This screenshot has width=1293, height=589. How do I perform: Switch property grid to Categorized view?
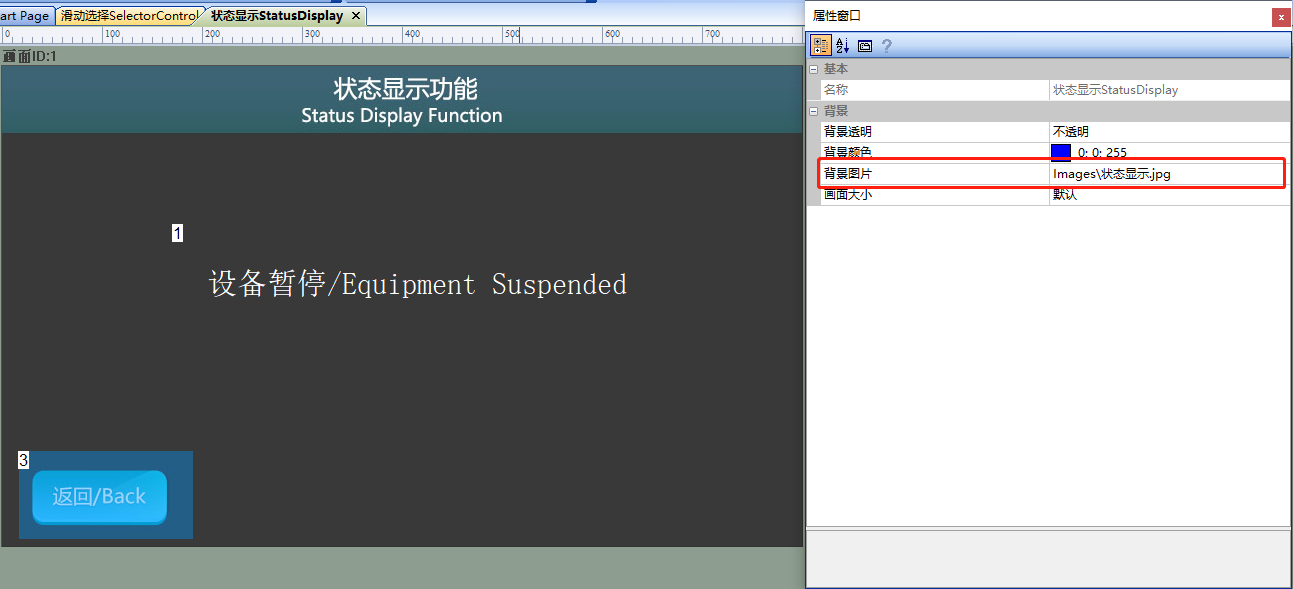[x=821, y=45]
